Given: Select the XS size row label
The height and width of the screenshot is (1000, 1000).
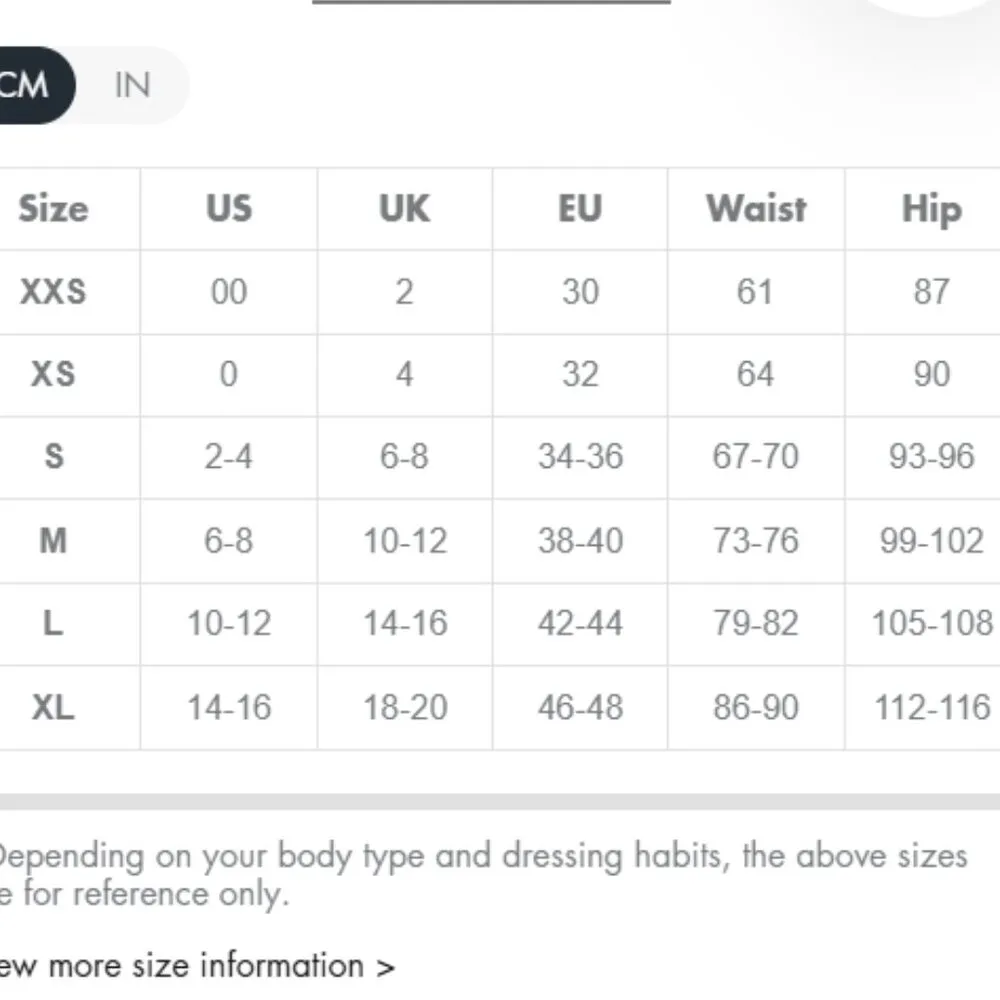Looking at the screenshot, I should click(x=53, y=374).
